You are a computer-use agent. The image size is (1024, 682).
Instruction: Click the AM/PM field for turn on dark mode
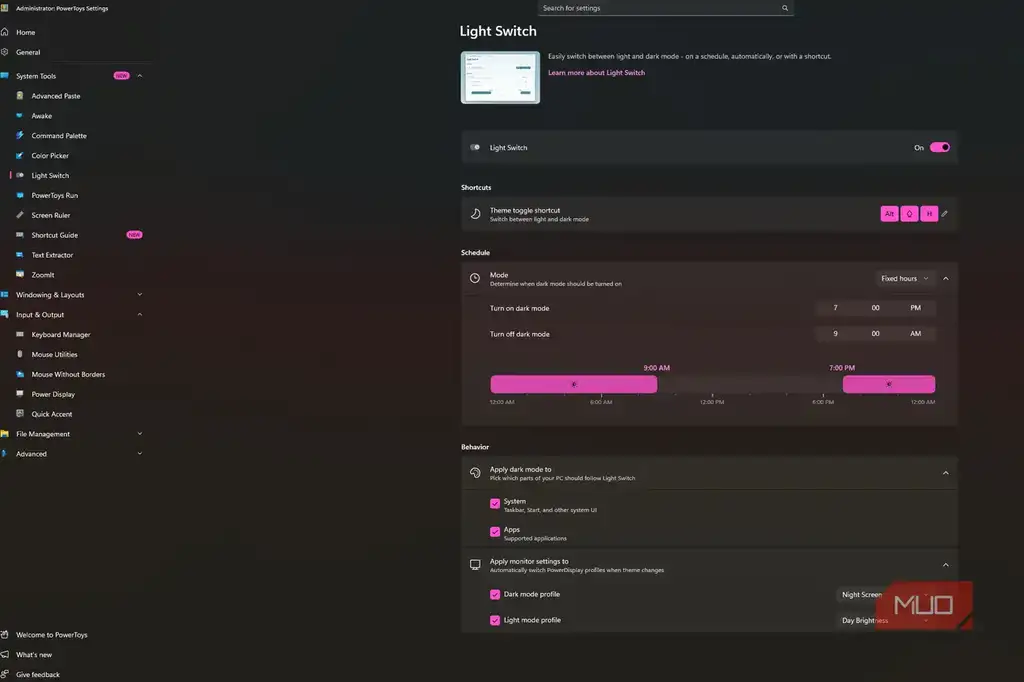tap(916, 308)
